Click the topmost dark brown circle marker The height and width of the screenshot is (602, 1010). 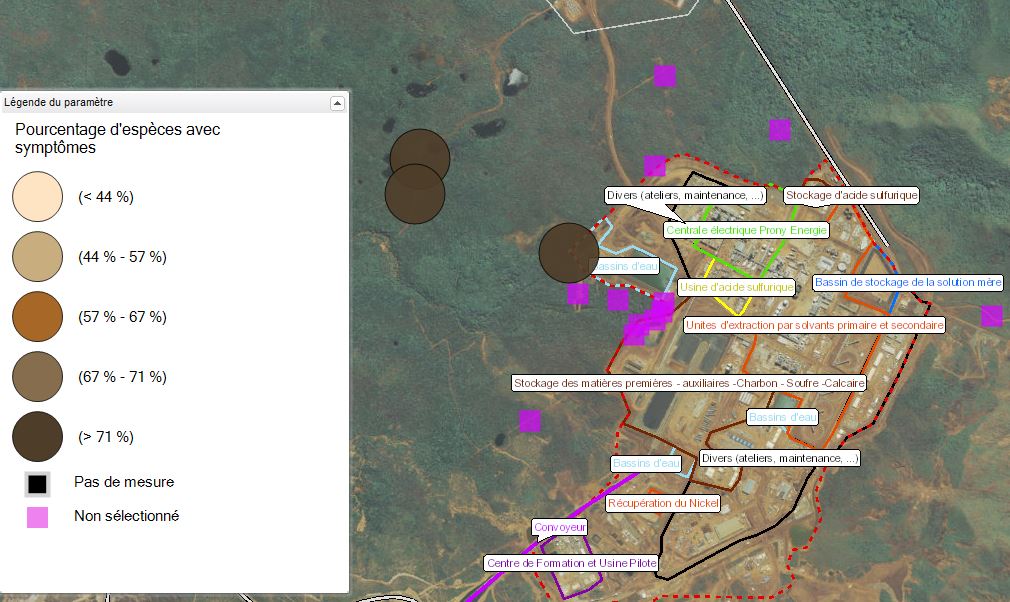419,158
